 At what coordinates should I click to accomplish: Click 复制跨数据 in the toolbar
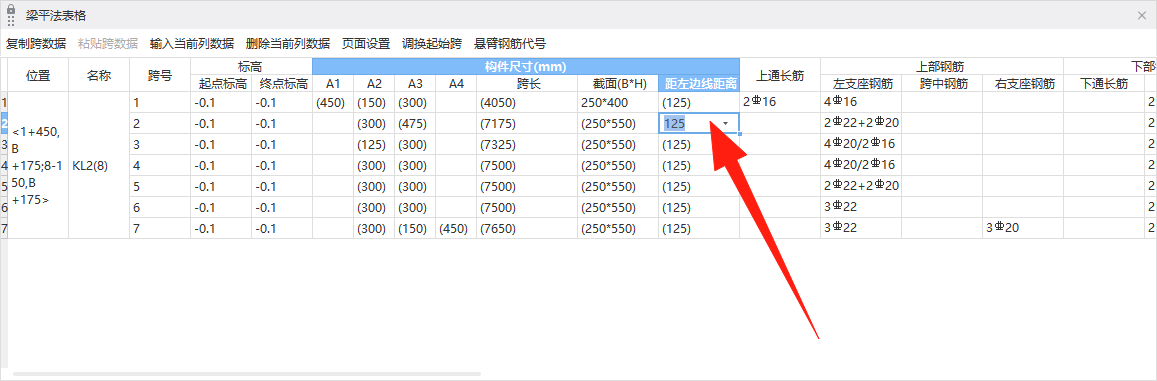coord(36,44)
